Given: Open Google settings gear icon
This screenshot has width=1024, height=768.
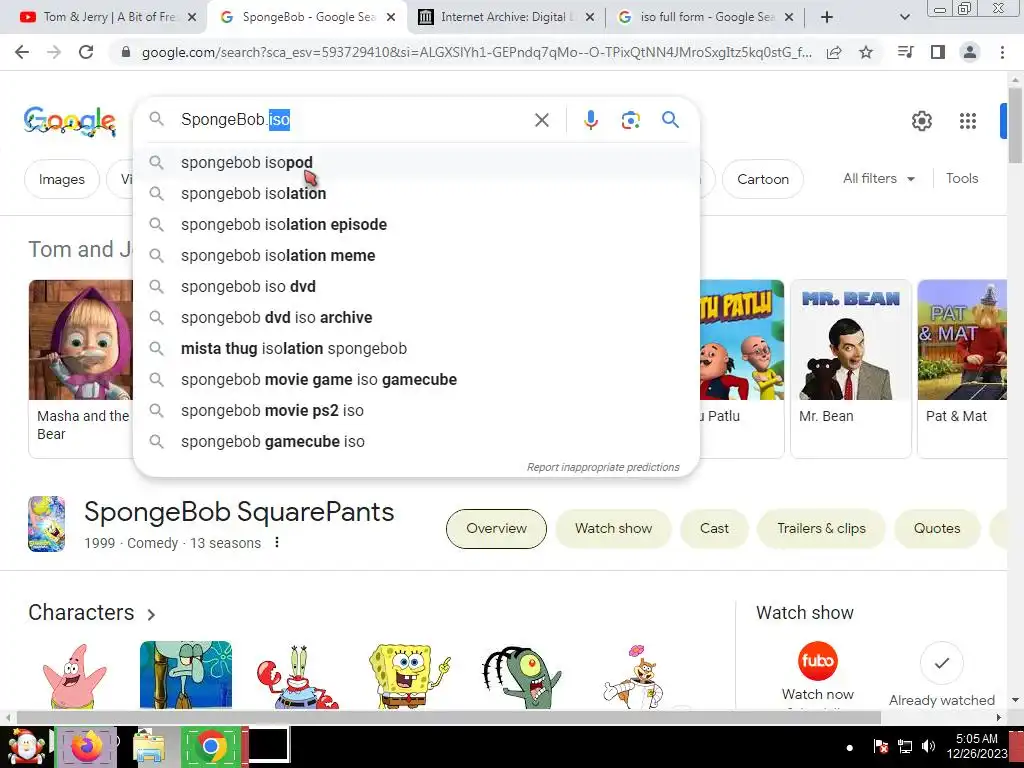Looking at the screenshot, I should click(921, 121).
